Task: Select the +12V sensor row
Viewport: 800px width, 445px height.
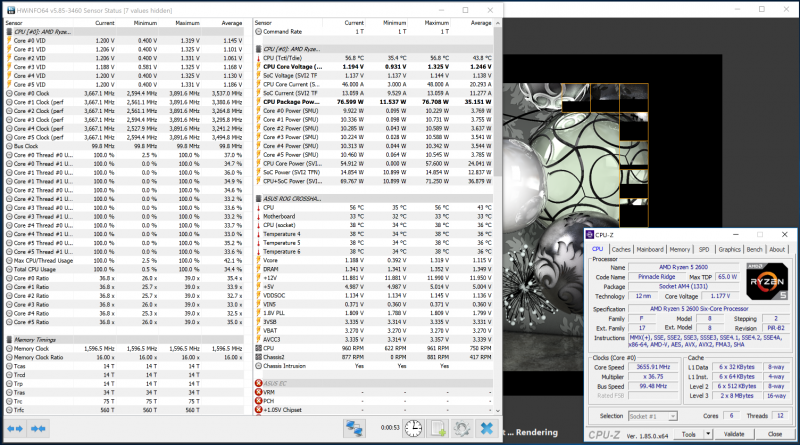Action: [x=374, y=278]
